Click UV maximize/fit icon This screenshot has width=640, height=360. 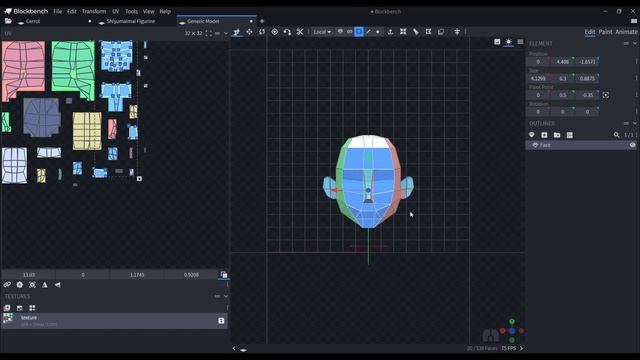[x=32, y=285]
